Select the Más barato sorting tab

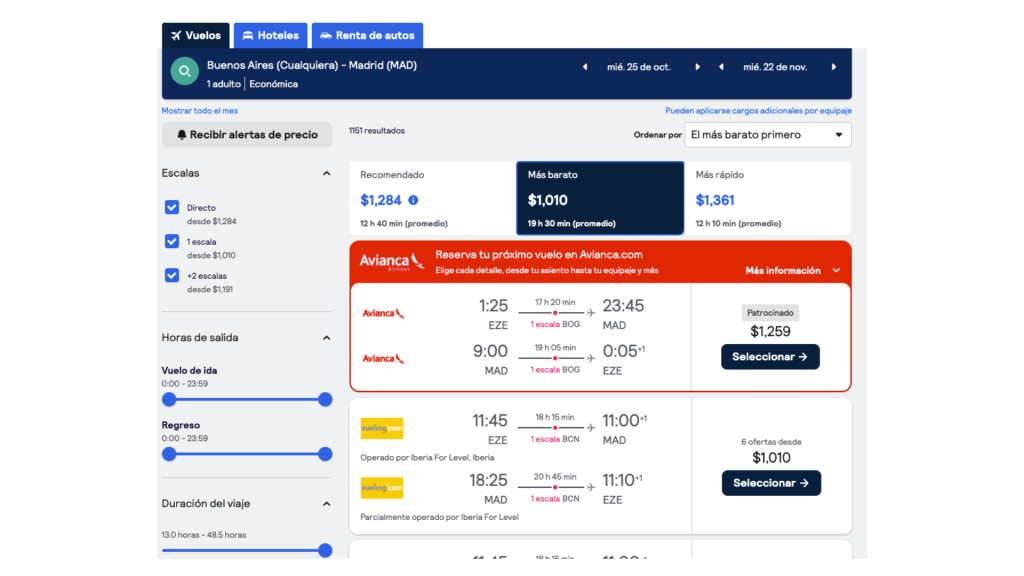click(600, 198)
